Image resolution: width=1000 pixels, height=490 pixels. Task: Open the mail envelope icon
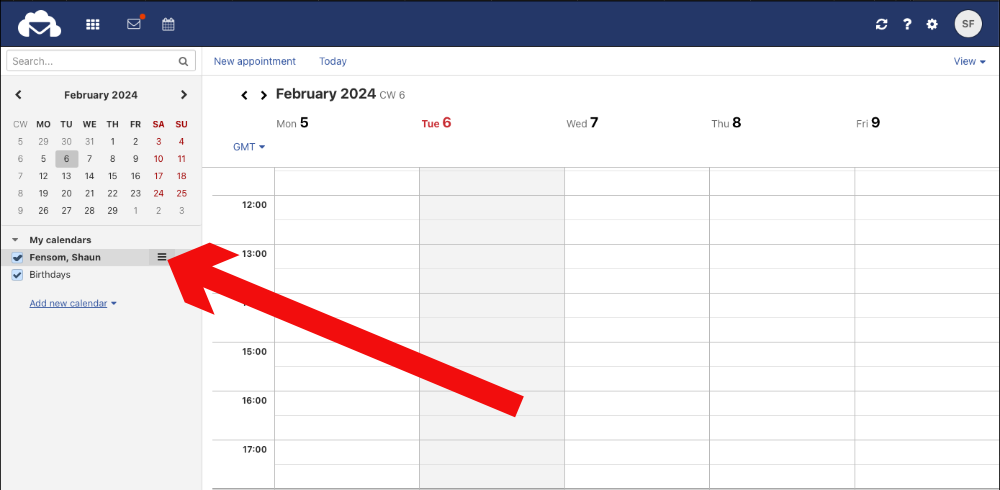(x=135, y=24)
